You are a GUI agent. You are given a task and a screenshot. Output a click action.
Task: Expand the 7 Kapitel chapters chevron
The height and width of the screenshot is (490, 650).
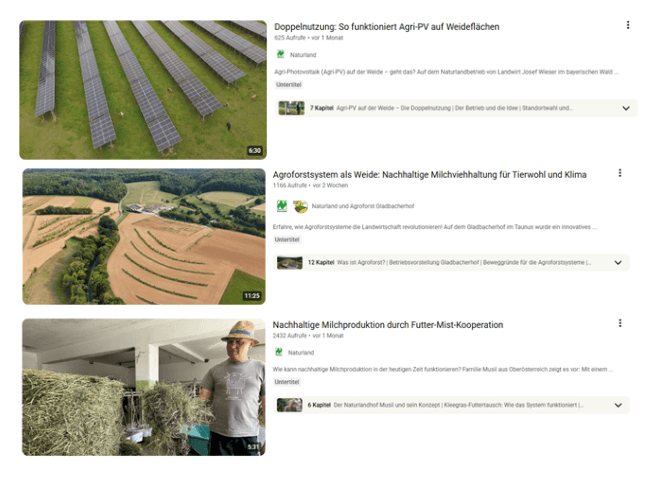tap(626, 108)
